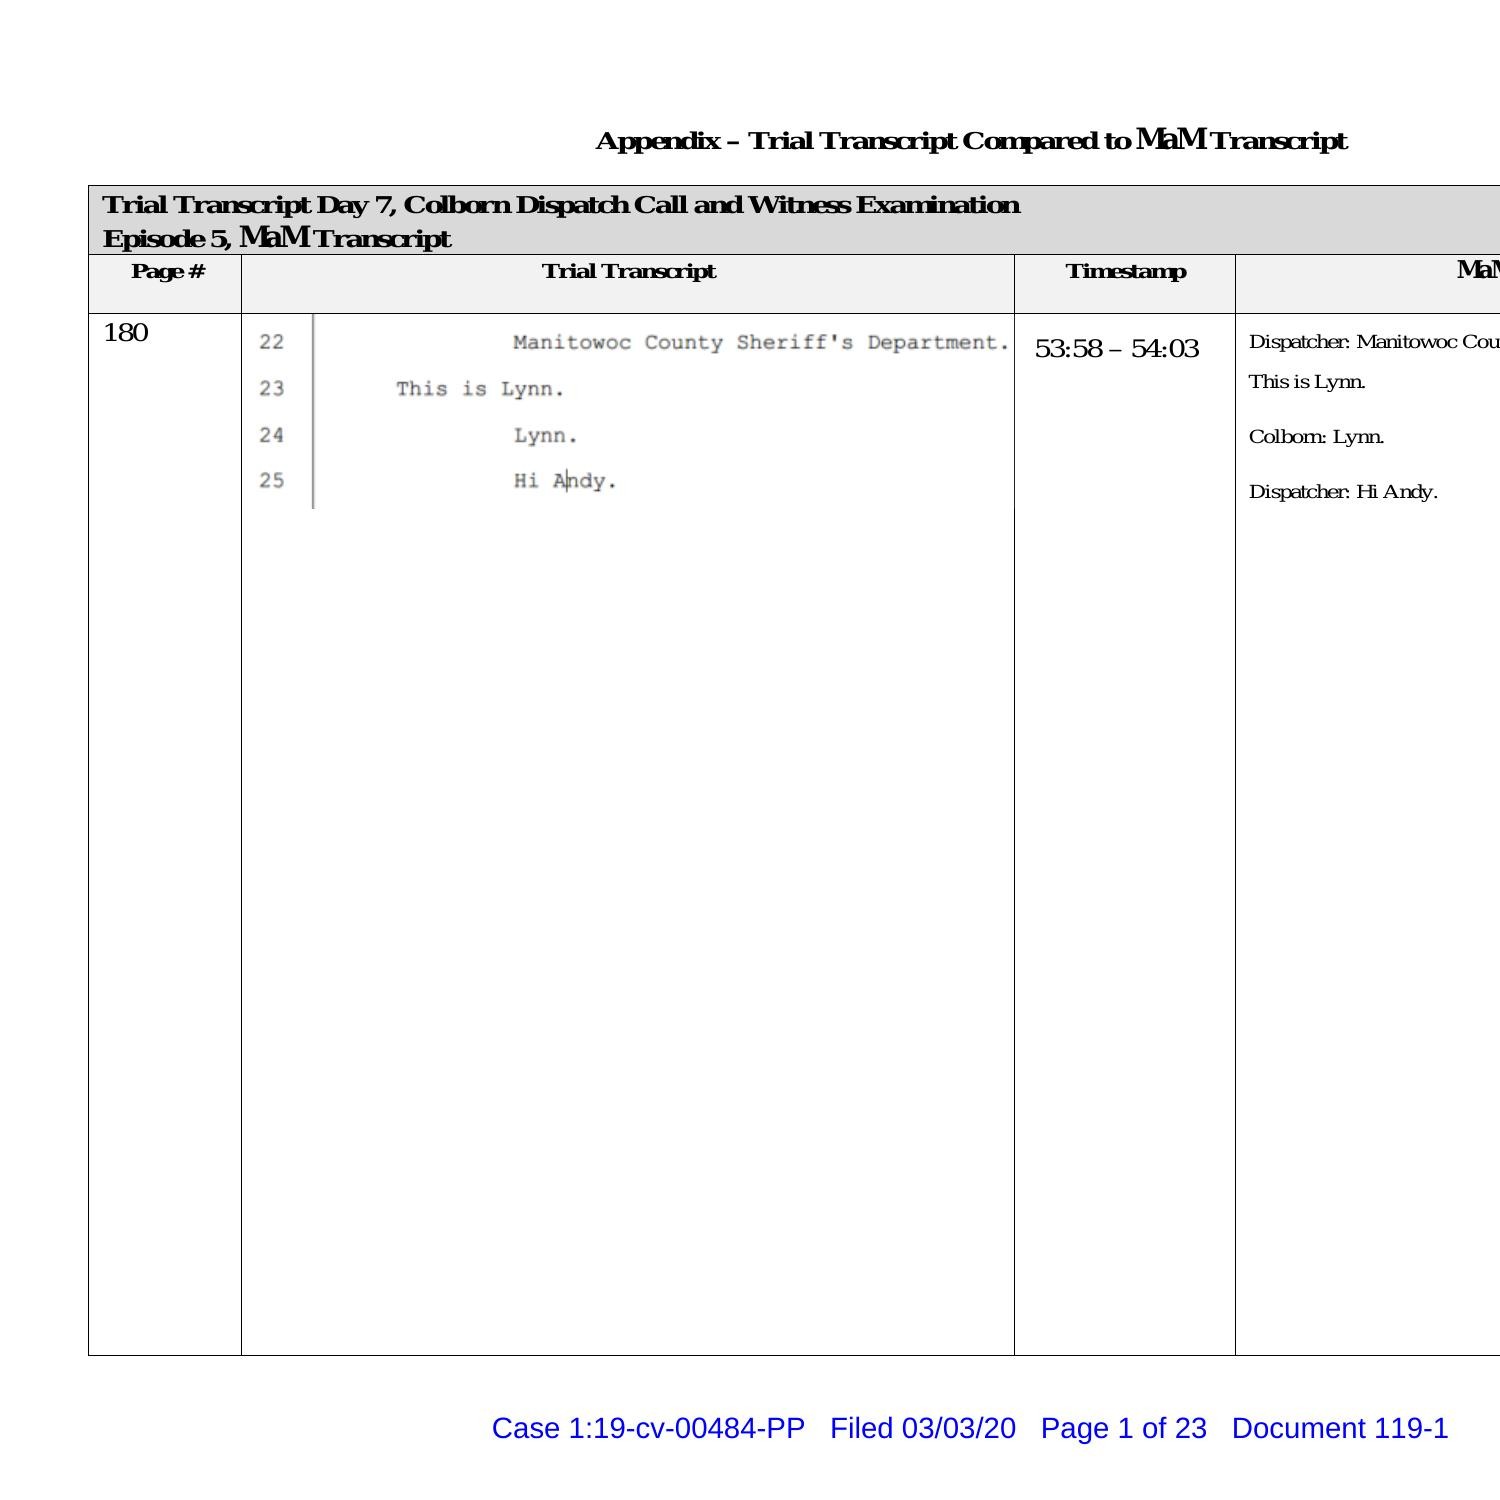
Task: Click the Case 1:19-cv-00484-PP footer text
Action: tap(648, 1428)
